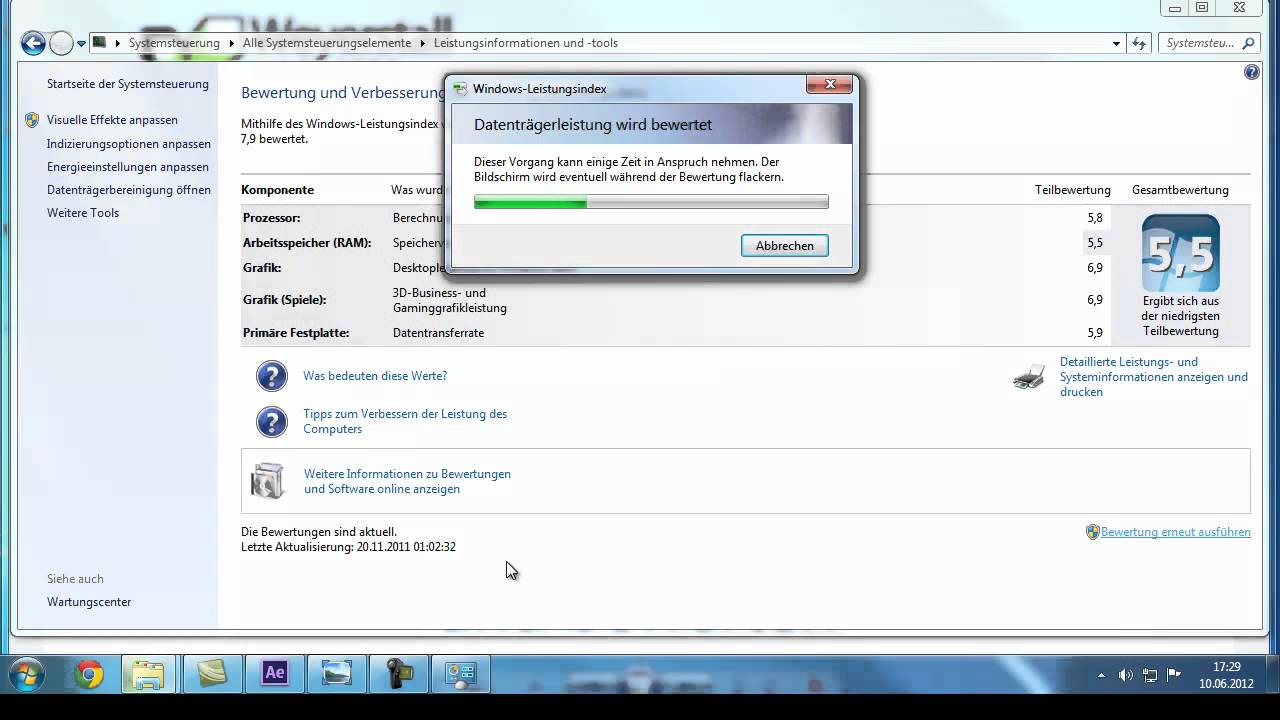Screen dimensions: 1280x720
Task: Open the camcorder app in the taskbar
Action: coord(398,674)
